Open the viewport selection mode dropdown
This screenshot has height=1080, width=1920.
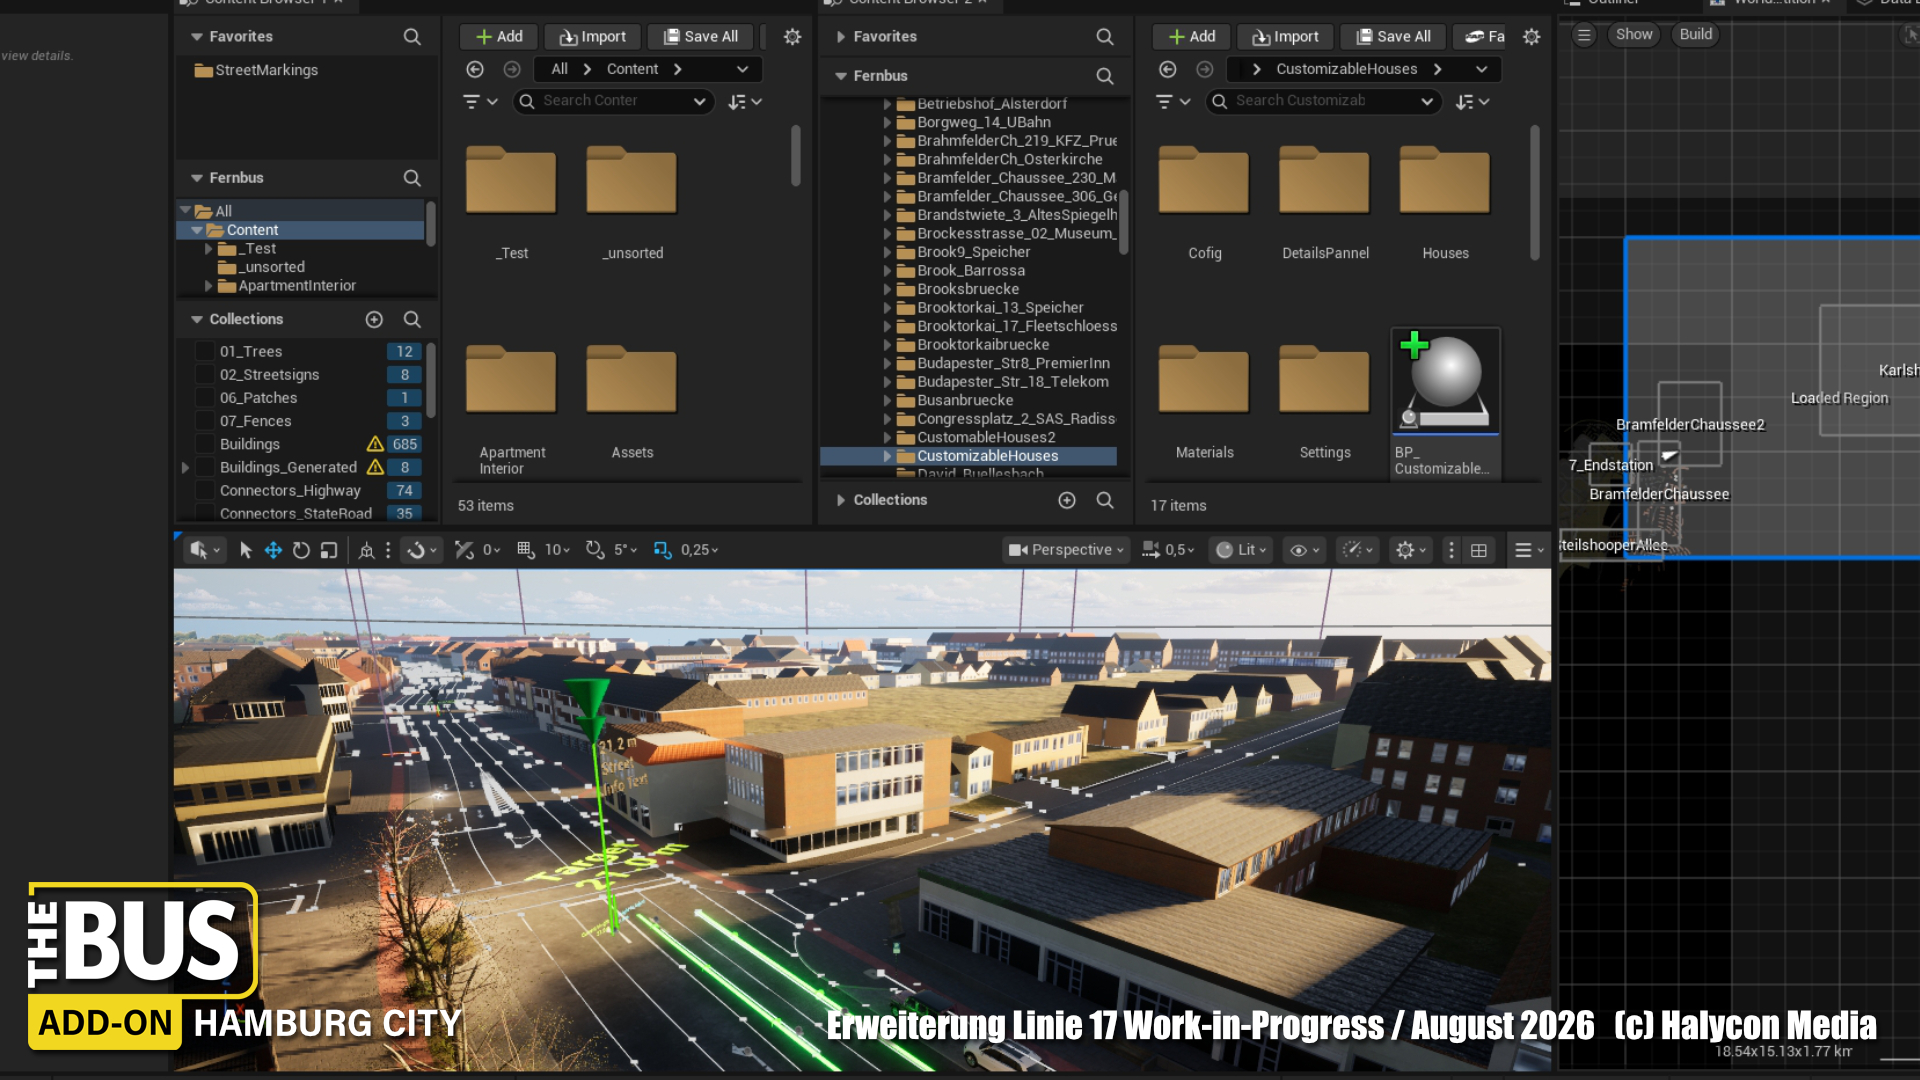[x=204, y=550]
